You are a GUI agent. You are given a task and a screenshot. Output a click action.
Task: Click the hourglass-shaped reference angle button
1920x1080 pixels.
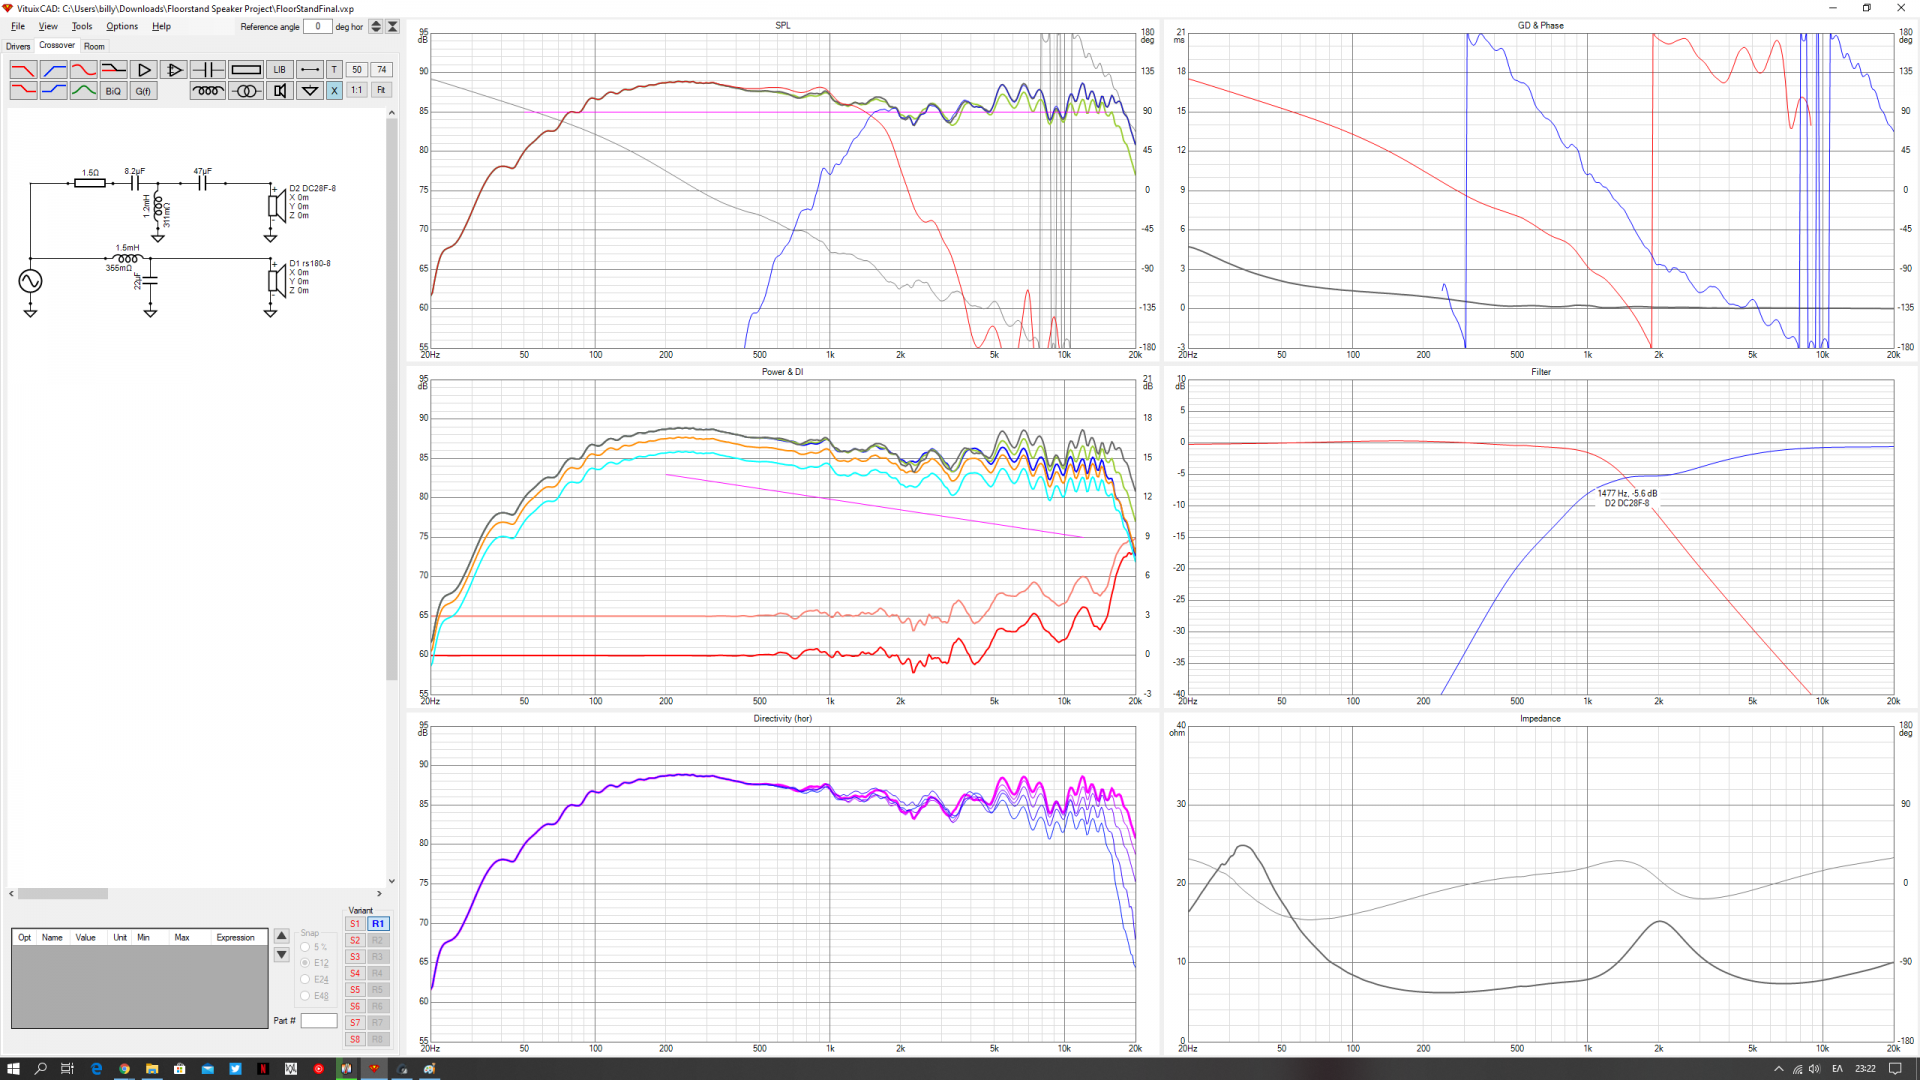click(x=393, y=27)
